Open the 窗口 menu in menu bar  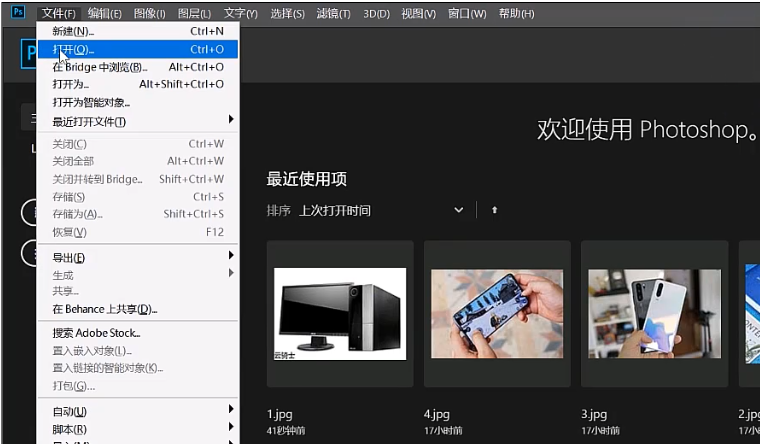[x=467, y=13]
